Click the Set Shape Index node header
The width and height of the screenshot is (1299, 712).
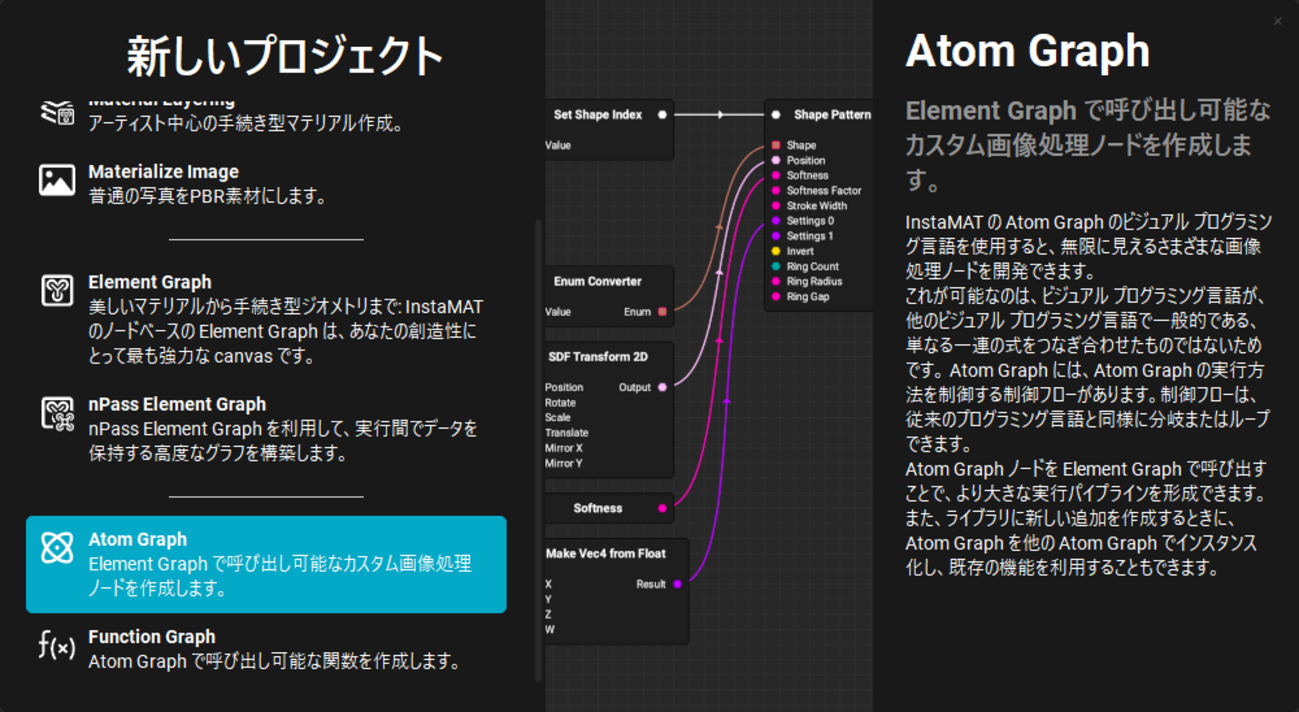(598, 115)
